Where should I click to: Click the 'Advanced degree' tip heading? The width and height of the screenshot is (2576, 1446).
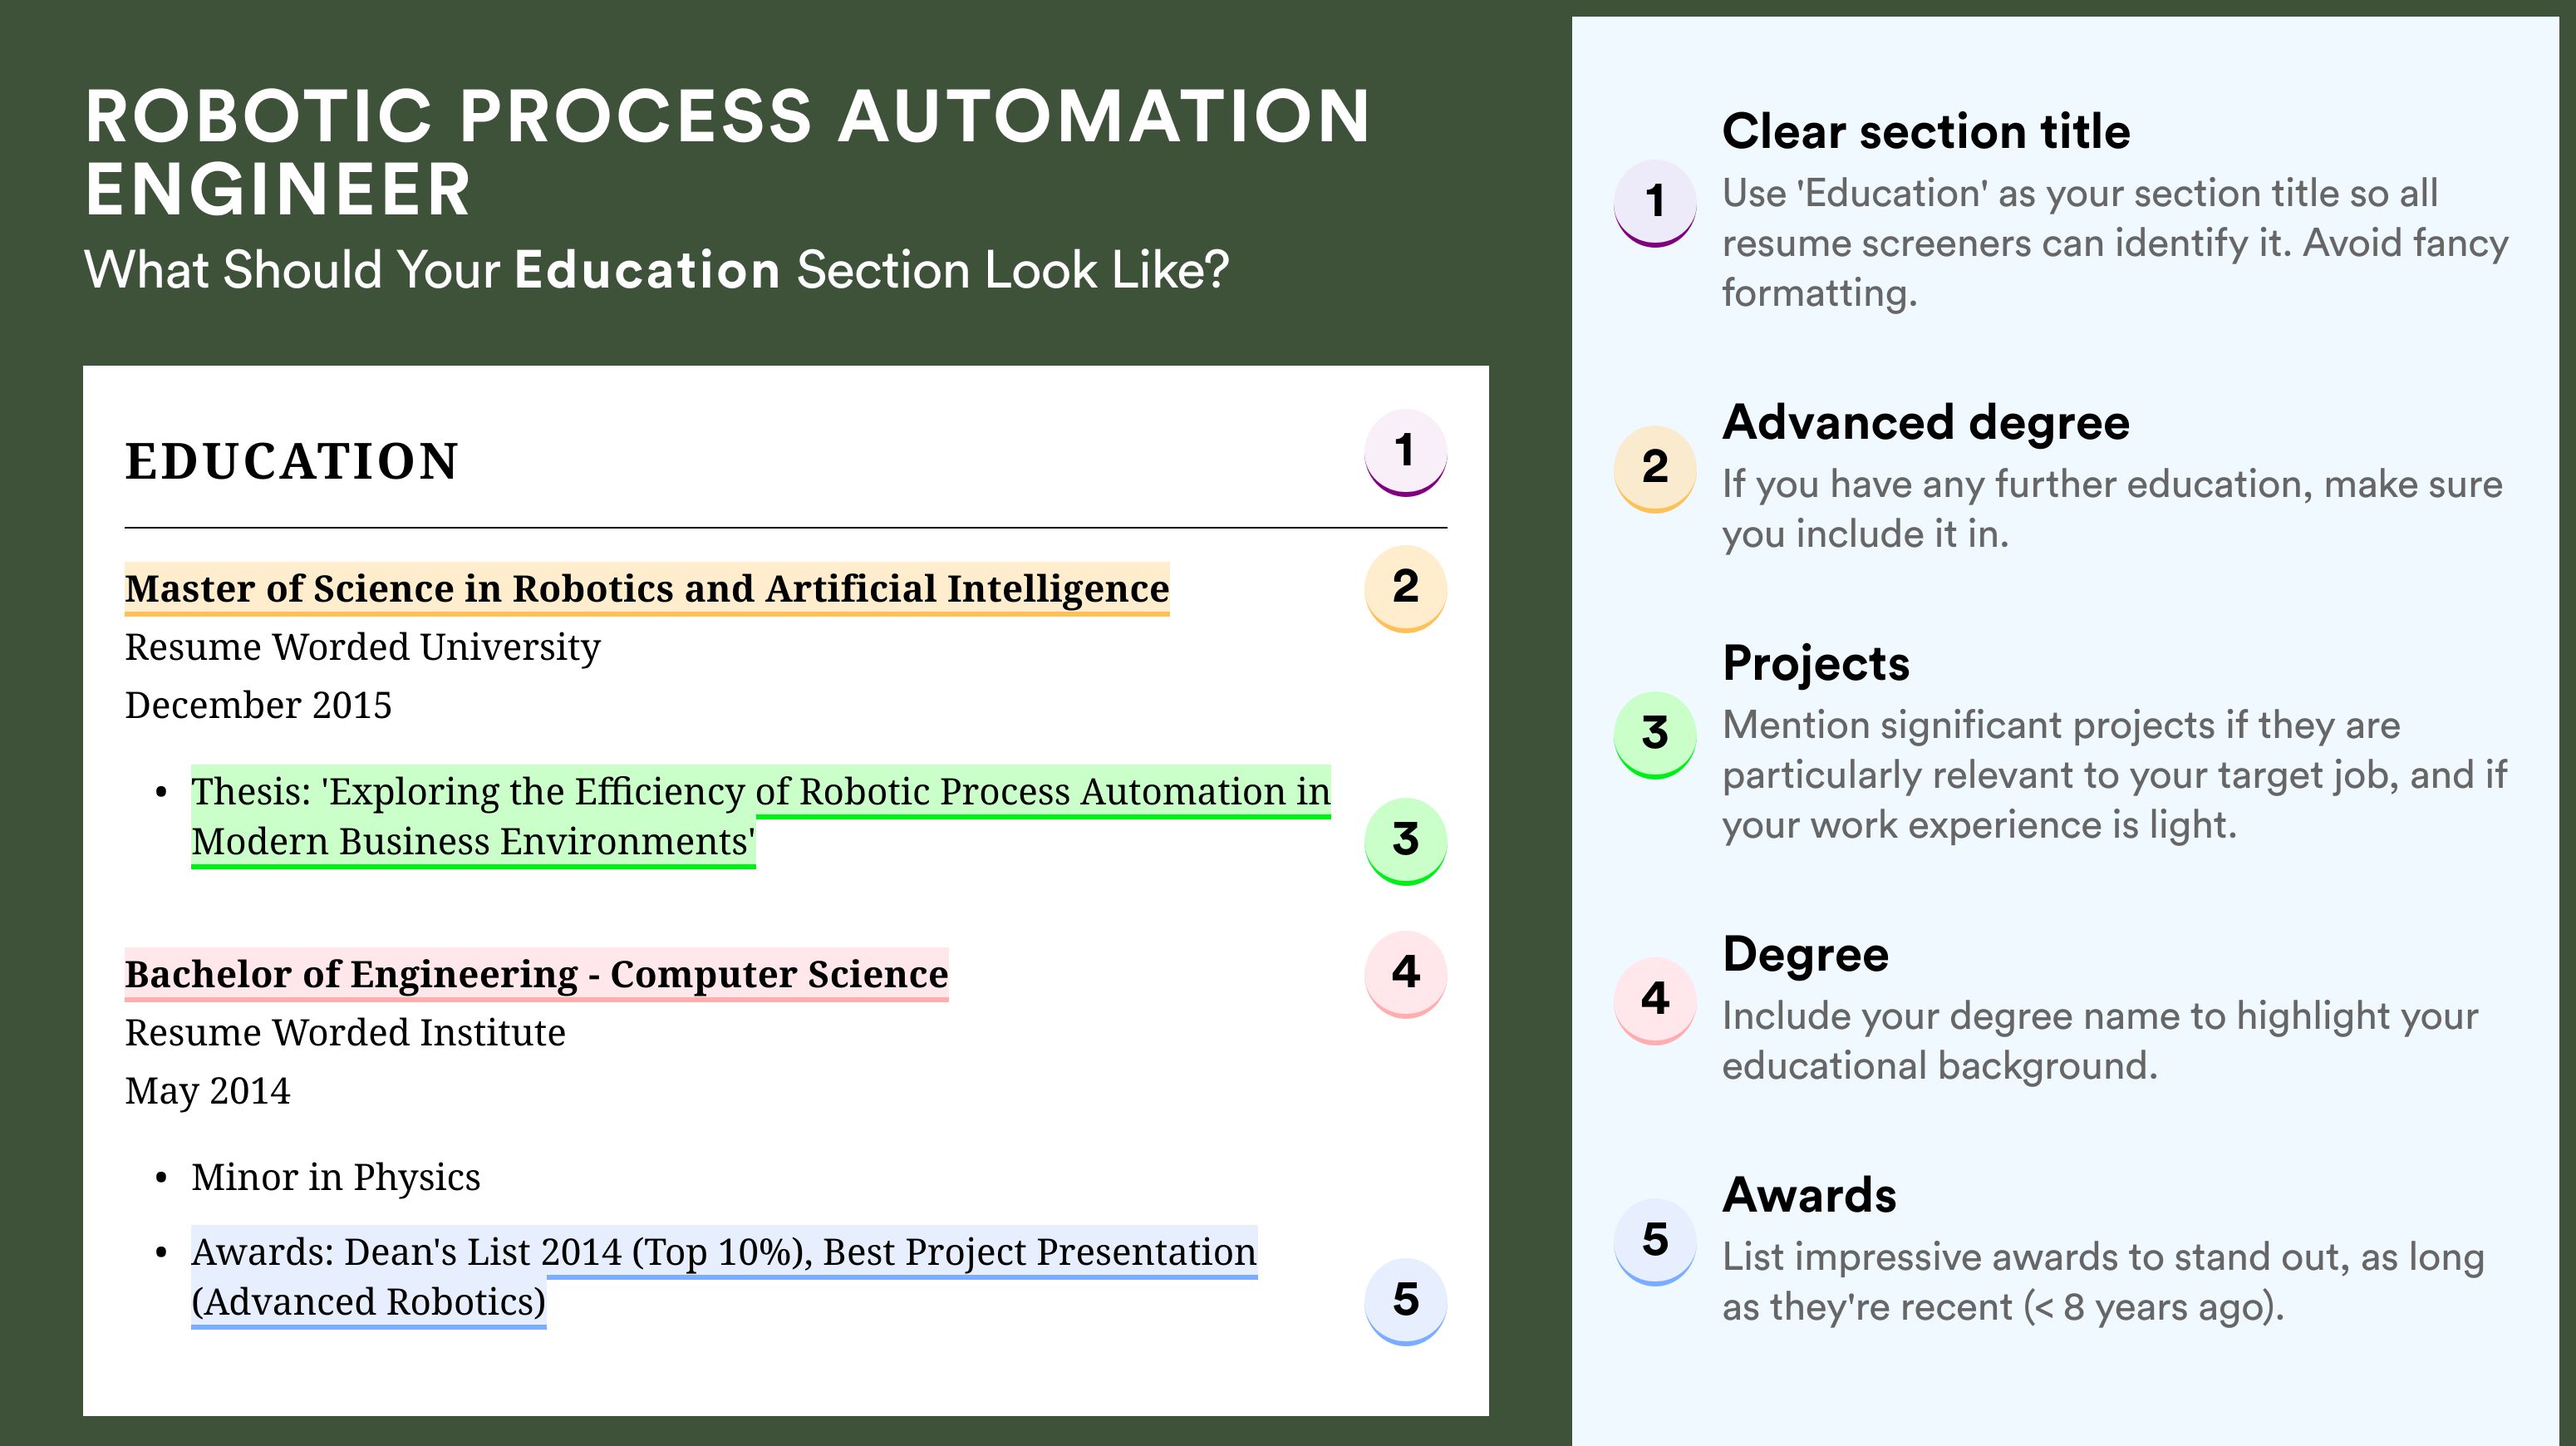click(x=1925, y=423)
